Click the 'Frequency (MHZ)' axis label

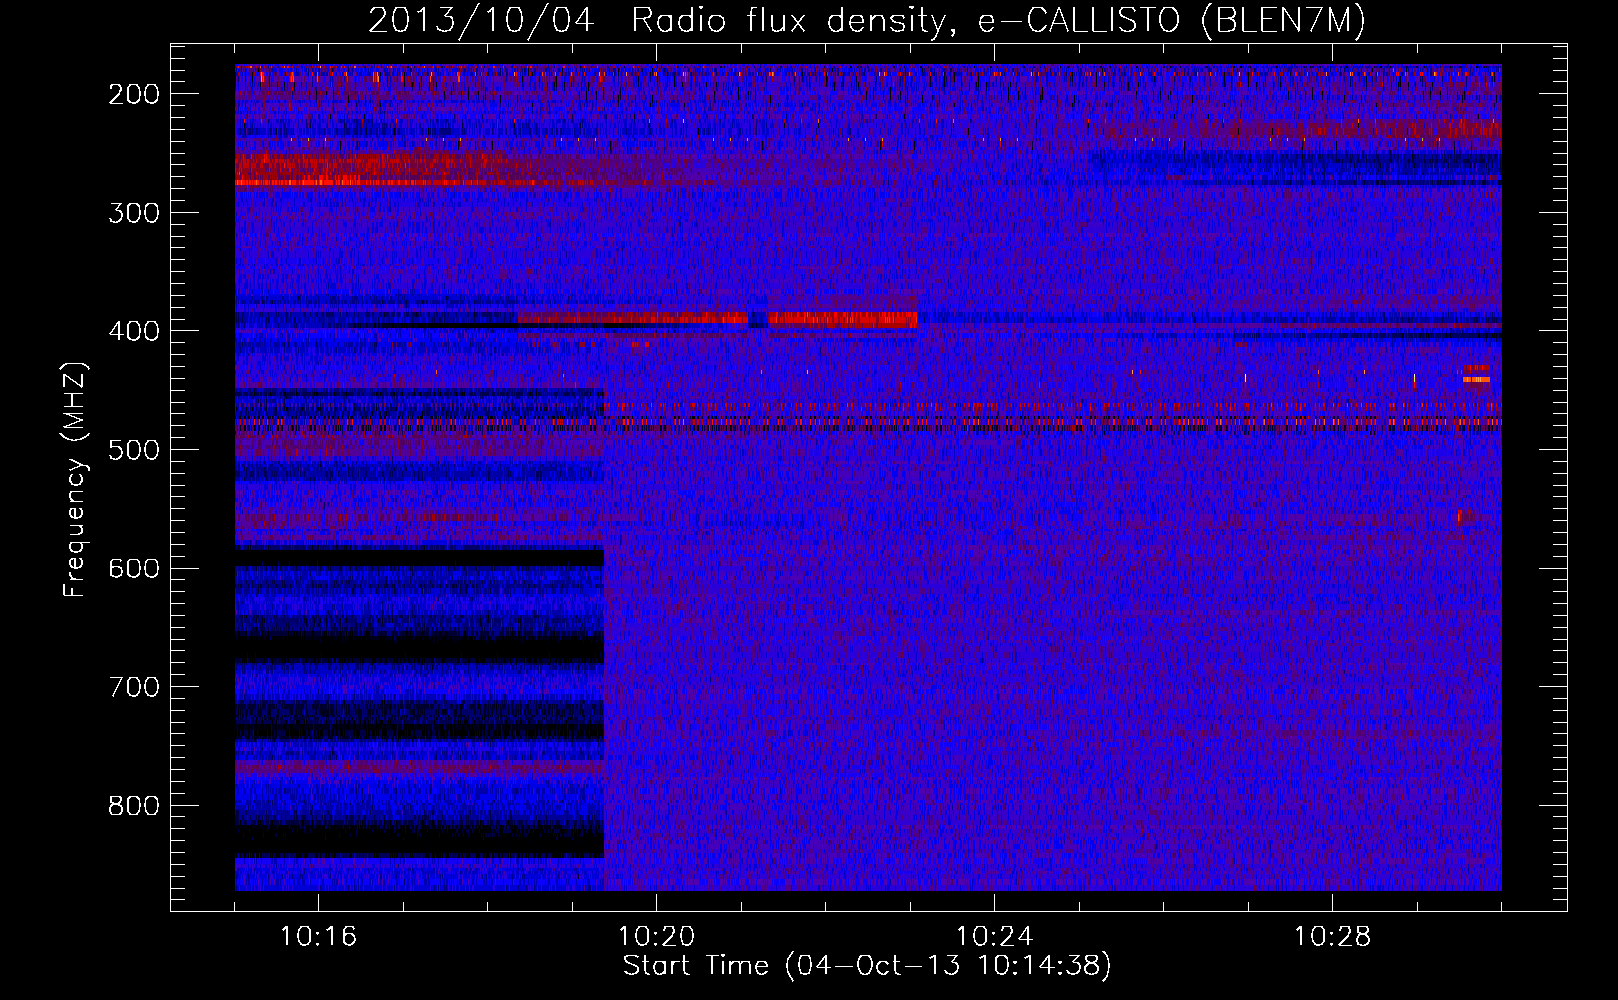(x=75, y=480)
